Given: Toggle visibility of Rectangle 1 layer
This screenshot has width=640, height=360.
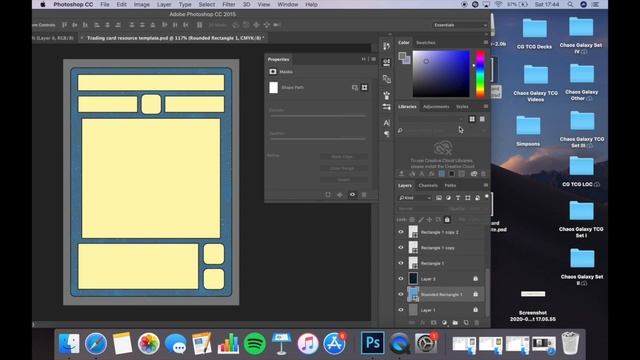Looking at the screenshot, I should [401, 263].
